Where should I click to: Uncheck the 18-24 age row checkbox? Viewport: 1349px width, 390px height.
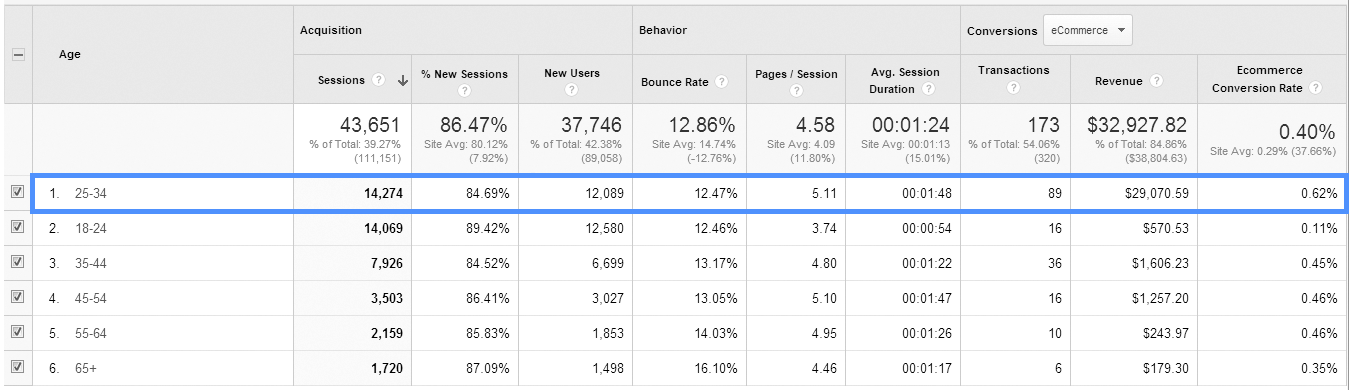(17, 227)
